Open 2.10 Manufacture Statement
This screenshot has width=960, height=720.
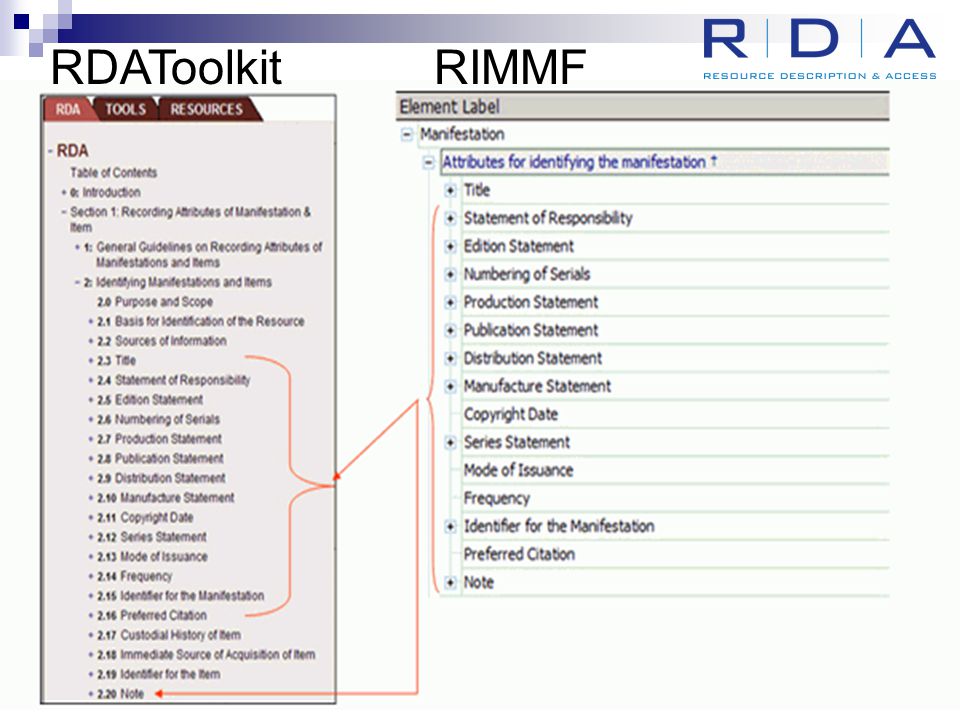(165, 498)
